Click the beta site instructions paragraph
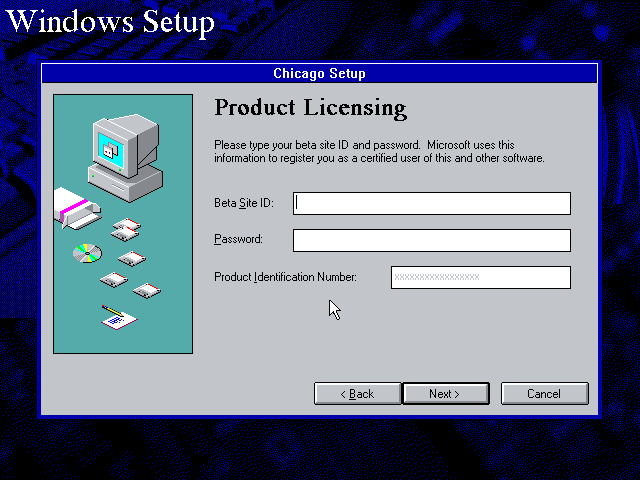This screenshot has width=640, height=480. pyautogui.click(x=379, y=151)
